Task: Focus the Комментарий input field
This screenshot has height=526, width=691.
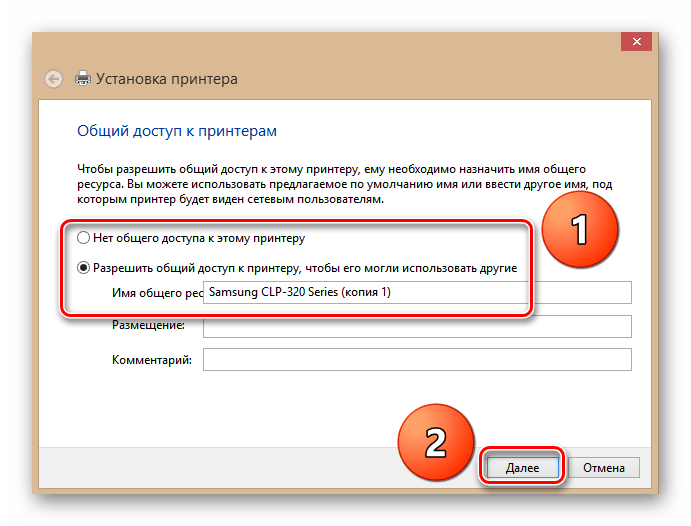Action: click(x=417, y=359)
